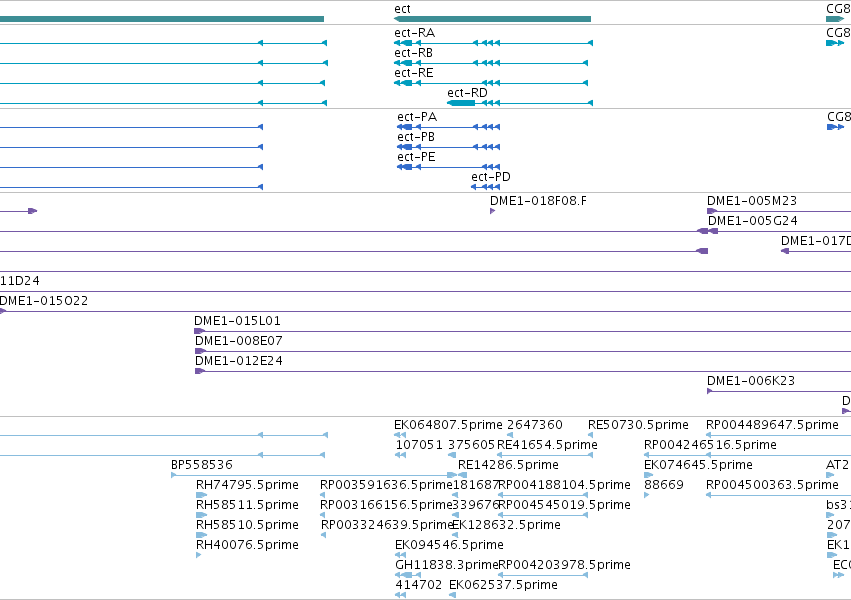The height and width of the screenshot is (600, 851).
Task: Select EST RH74795.5prime
Action: [x=247, y=485]
